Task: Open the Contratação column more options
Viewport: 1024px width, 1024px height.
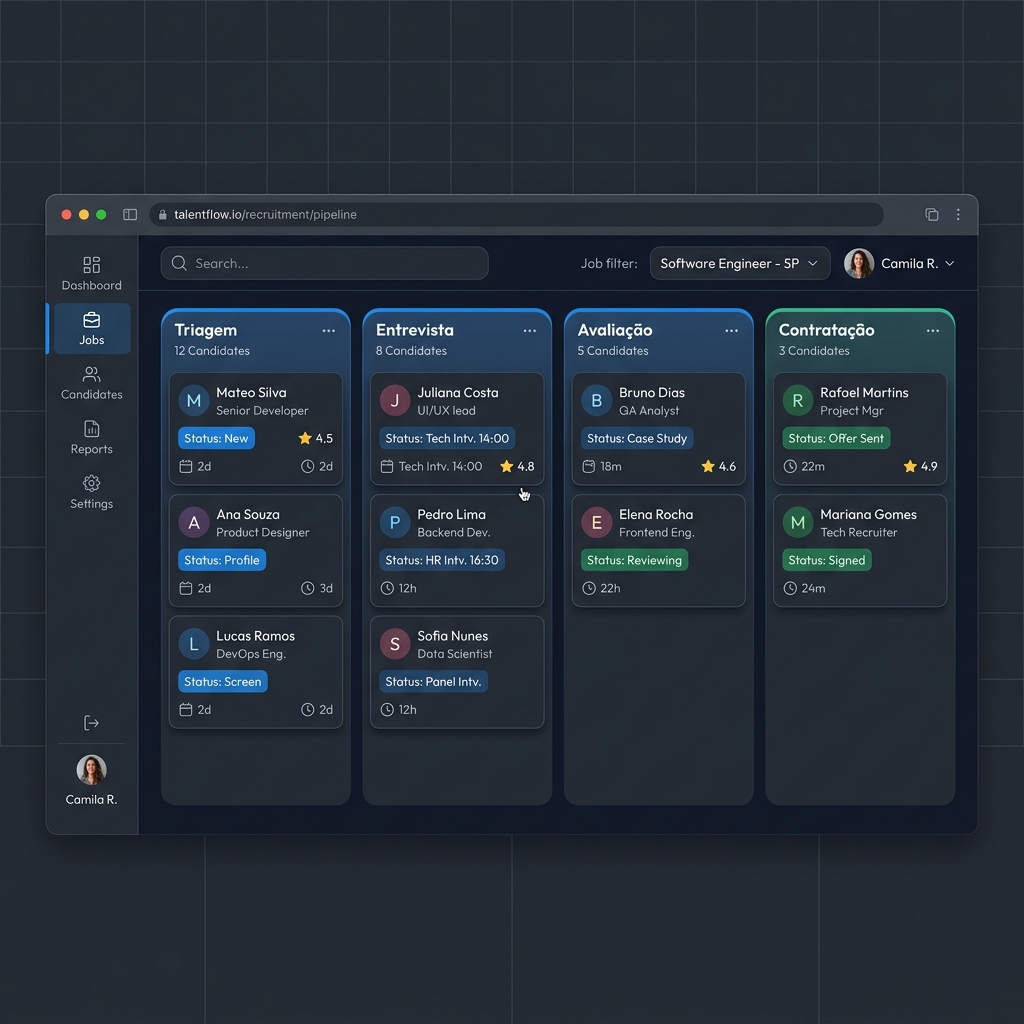Action: coord(933,330)
